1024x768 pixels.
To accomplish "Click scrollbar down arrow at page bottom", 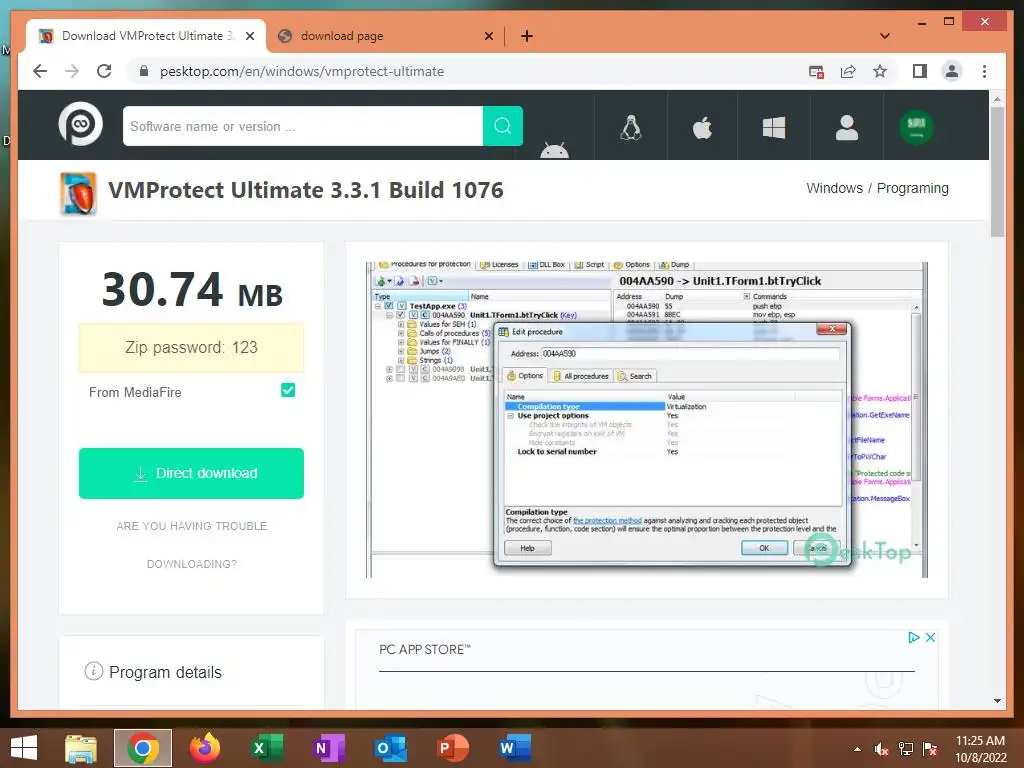I will [997, 700].
